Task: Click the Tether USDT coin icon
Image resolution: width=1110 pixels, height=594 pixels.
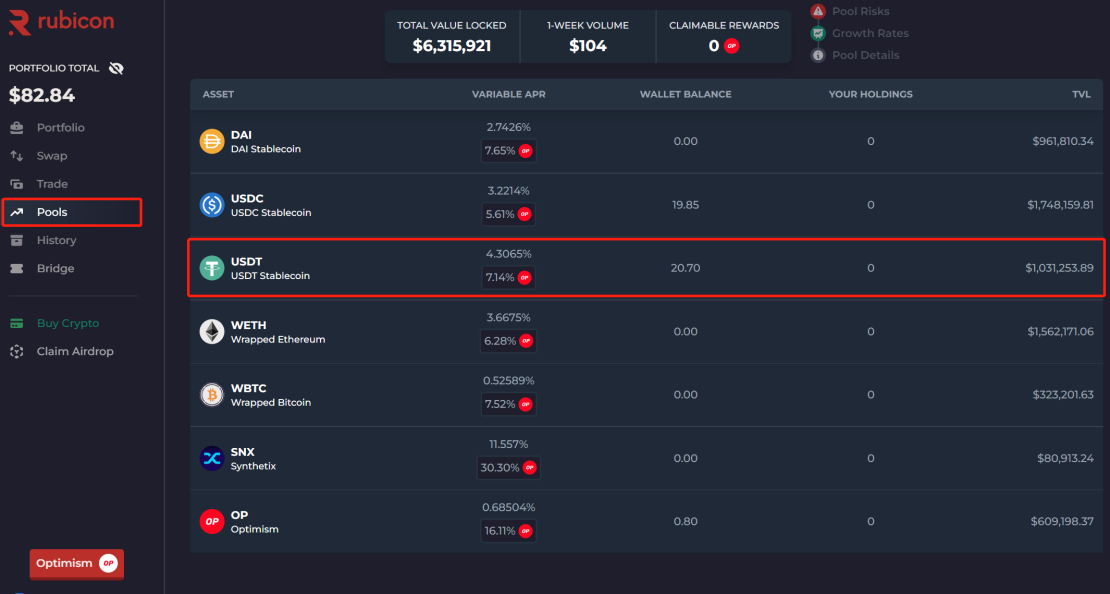Action: click(x=212, y=268)
